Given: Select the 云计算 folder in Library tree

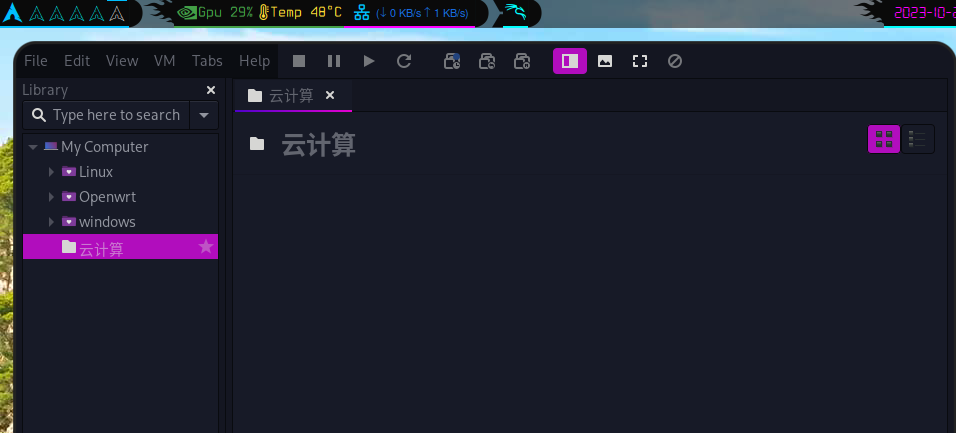Looking at the screenshot, I should tap(120, 246).
